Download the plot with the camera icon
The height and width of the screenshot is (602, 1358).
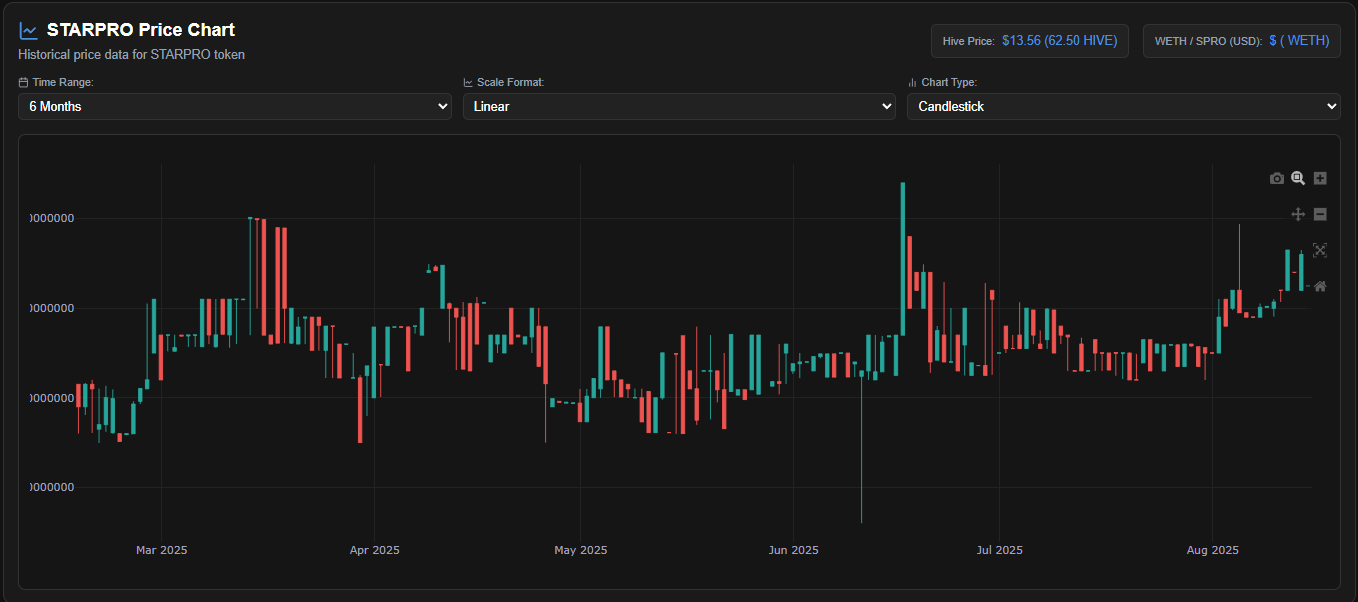pos(1277,178)
